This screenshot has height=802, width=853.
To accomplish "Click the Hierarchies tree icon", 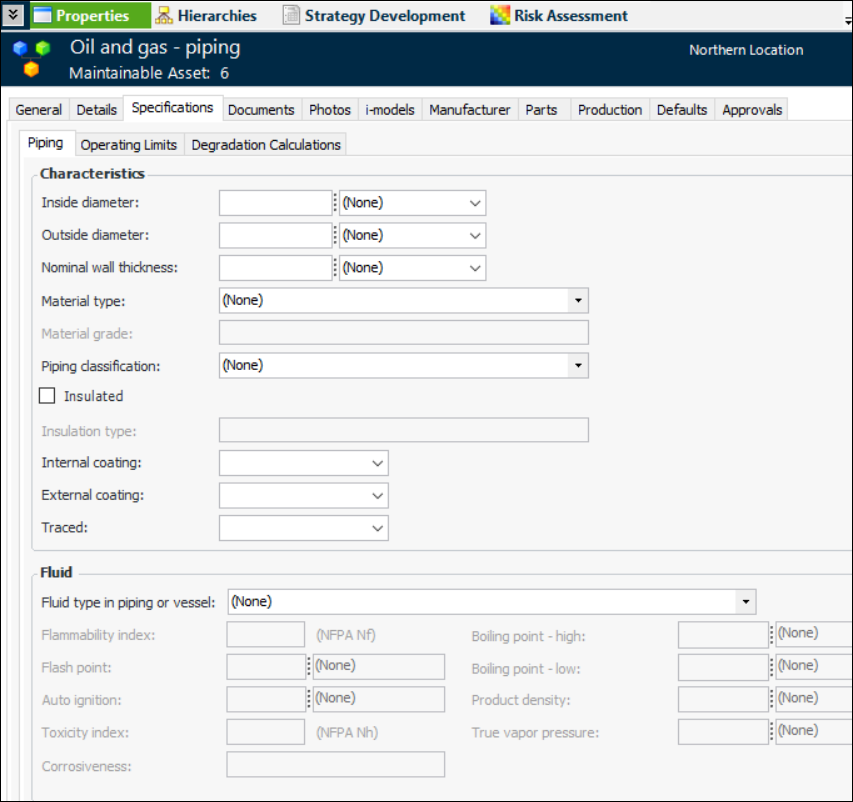I will coord(164,15).
